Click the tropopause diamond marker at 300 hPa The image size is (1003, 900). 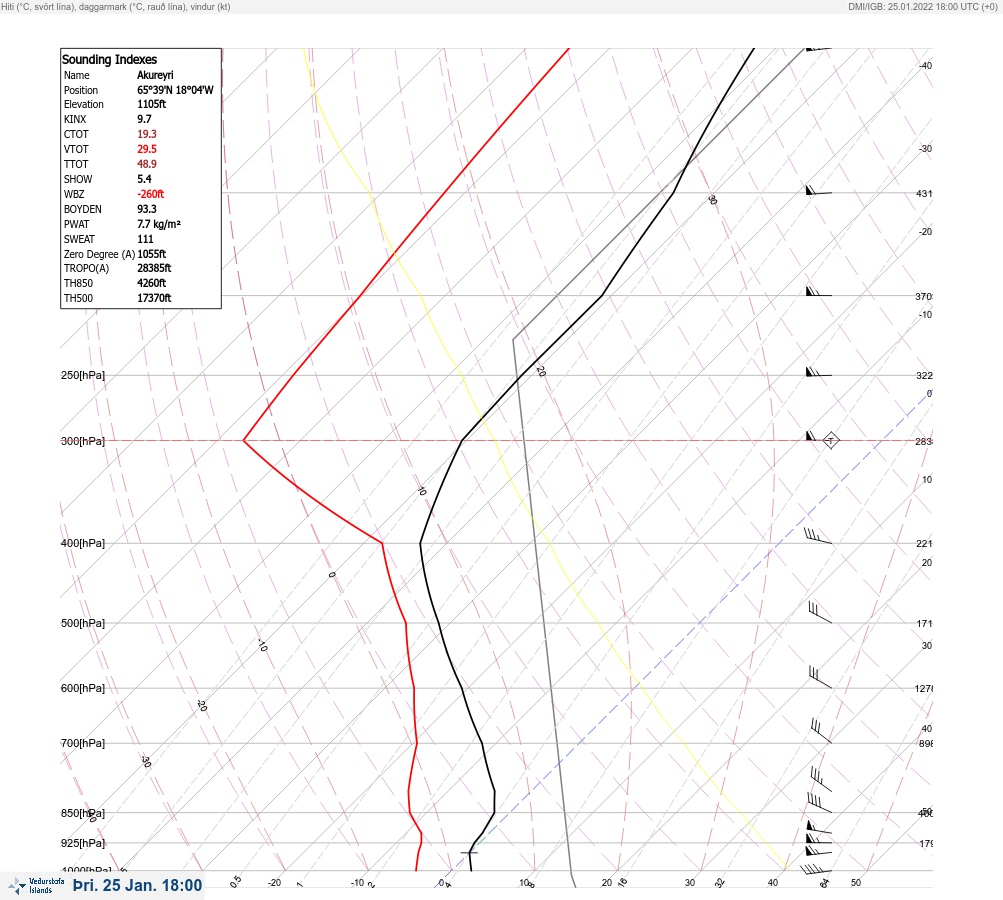pyautogui.click(x=830, y=440)
